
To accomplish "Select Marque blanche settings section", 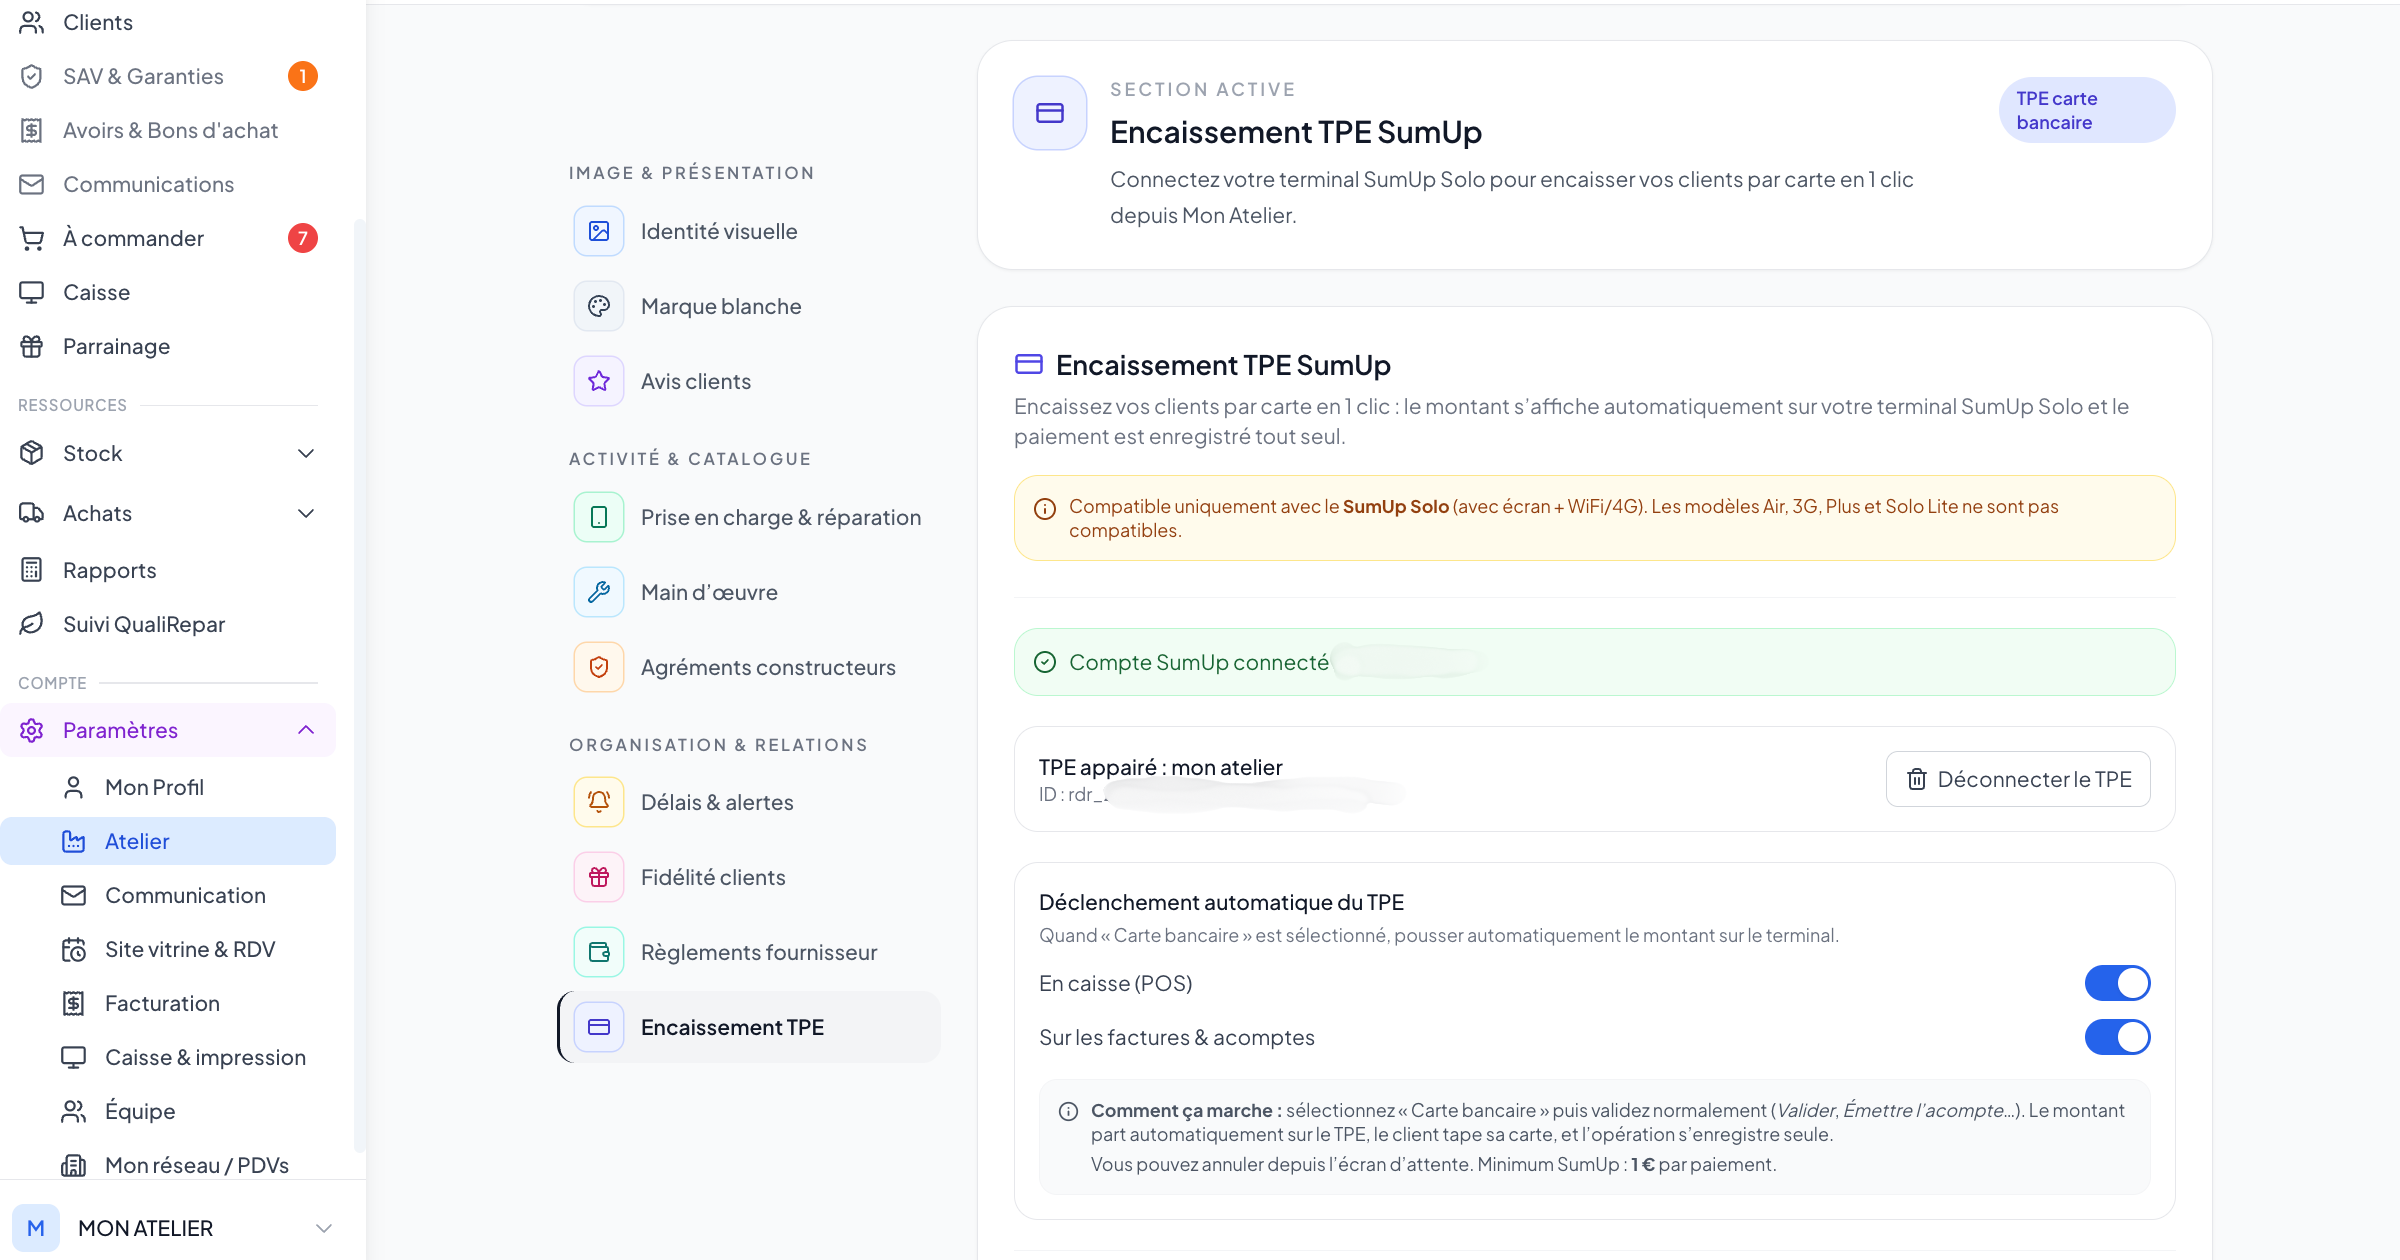I will (x=749, y=306).
